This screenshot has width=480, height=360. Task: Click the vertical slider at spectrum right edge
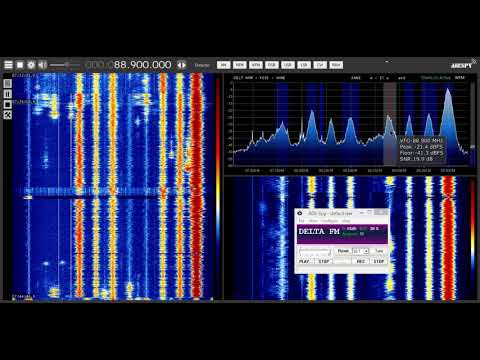click(x=472, y=124)
